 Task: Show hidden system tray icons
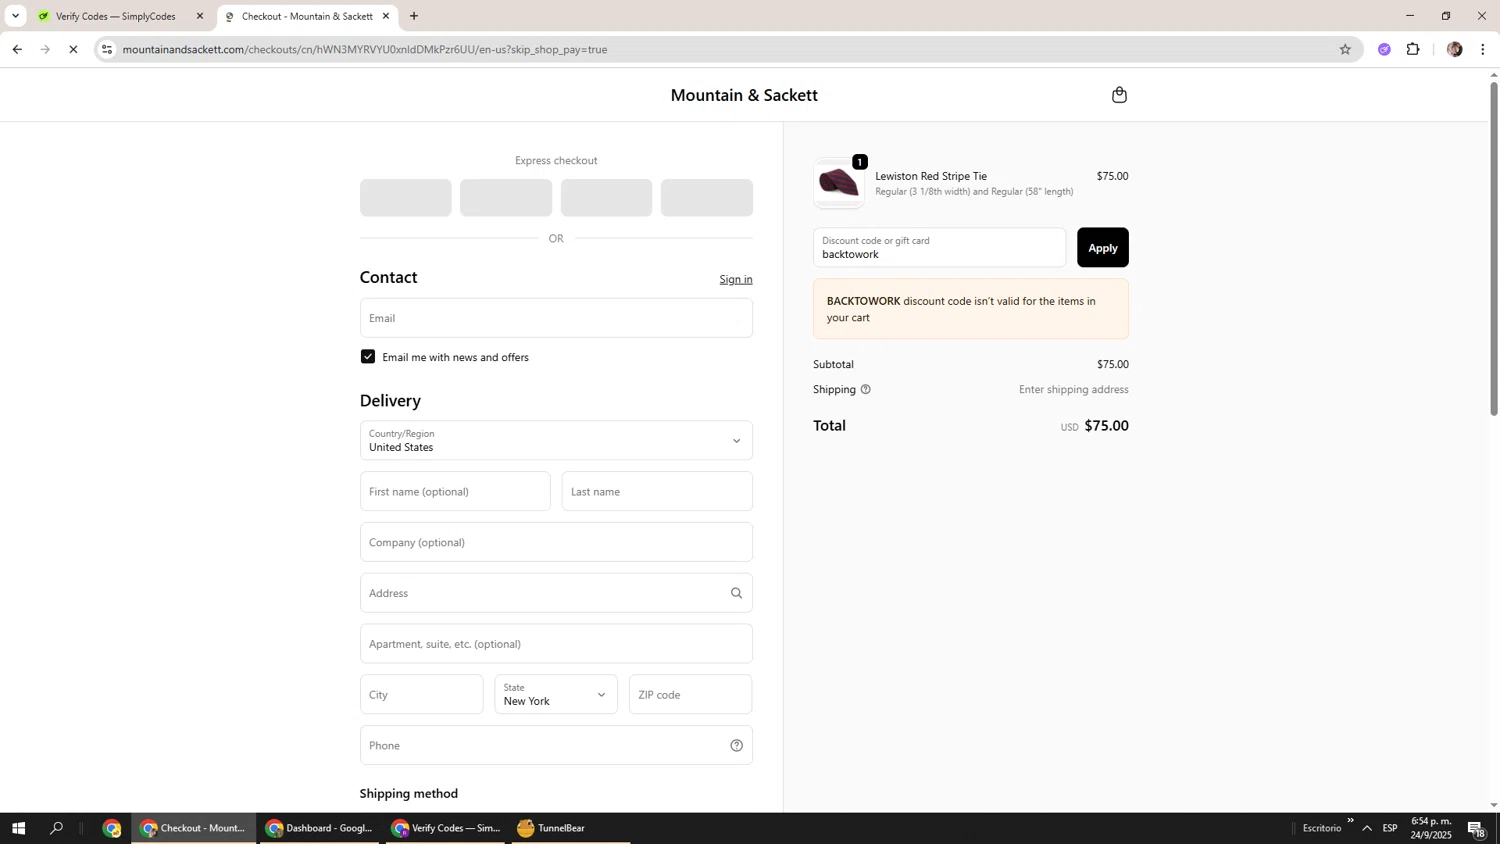pyautogui.click(x=1367, y=828)
